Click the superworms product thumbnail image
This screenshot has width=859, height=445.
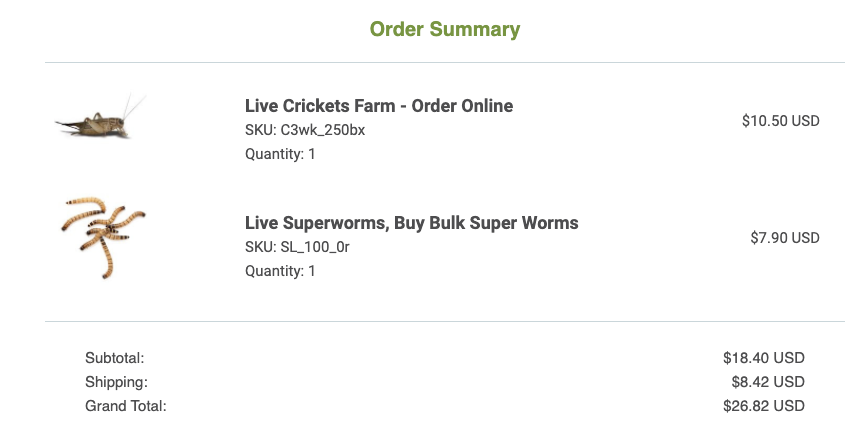click(103, 237)
